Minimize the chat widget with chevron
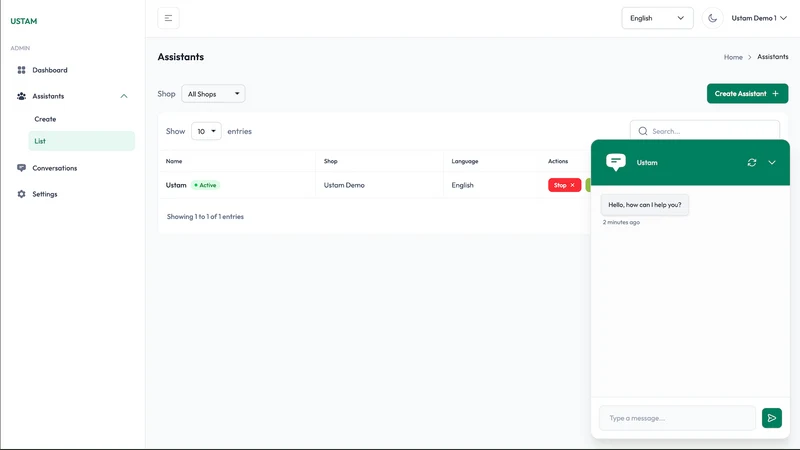This screenshot has width=800, height=450. pyautogui.click(x=771, y=162)
